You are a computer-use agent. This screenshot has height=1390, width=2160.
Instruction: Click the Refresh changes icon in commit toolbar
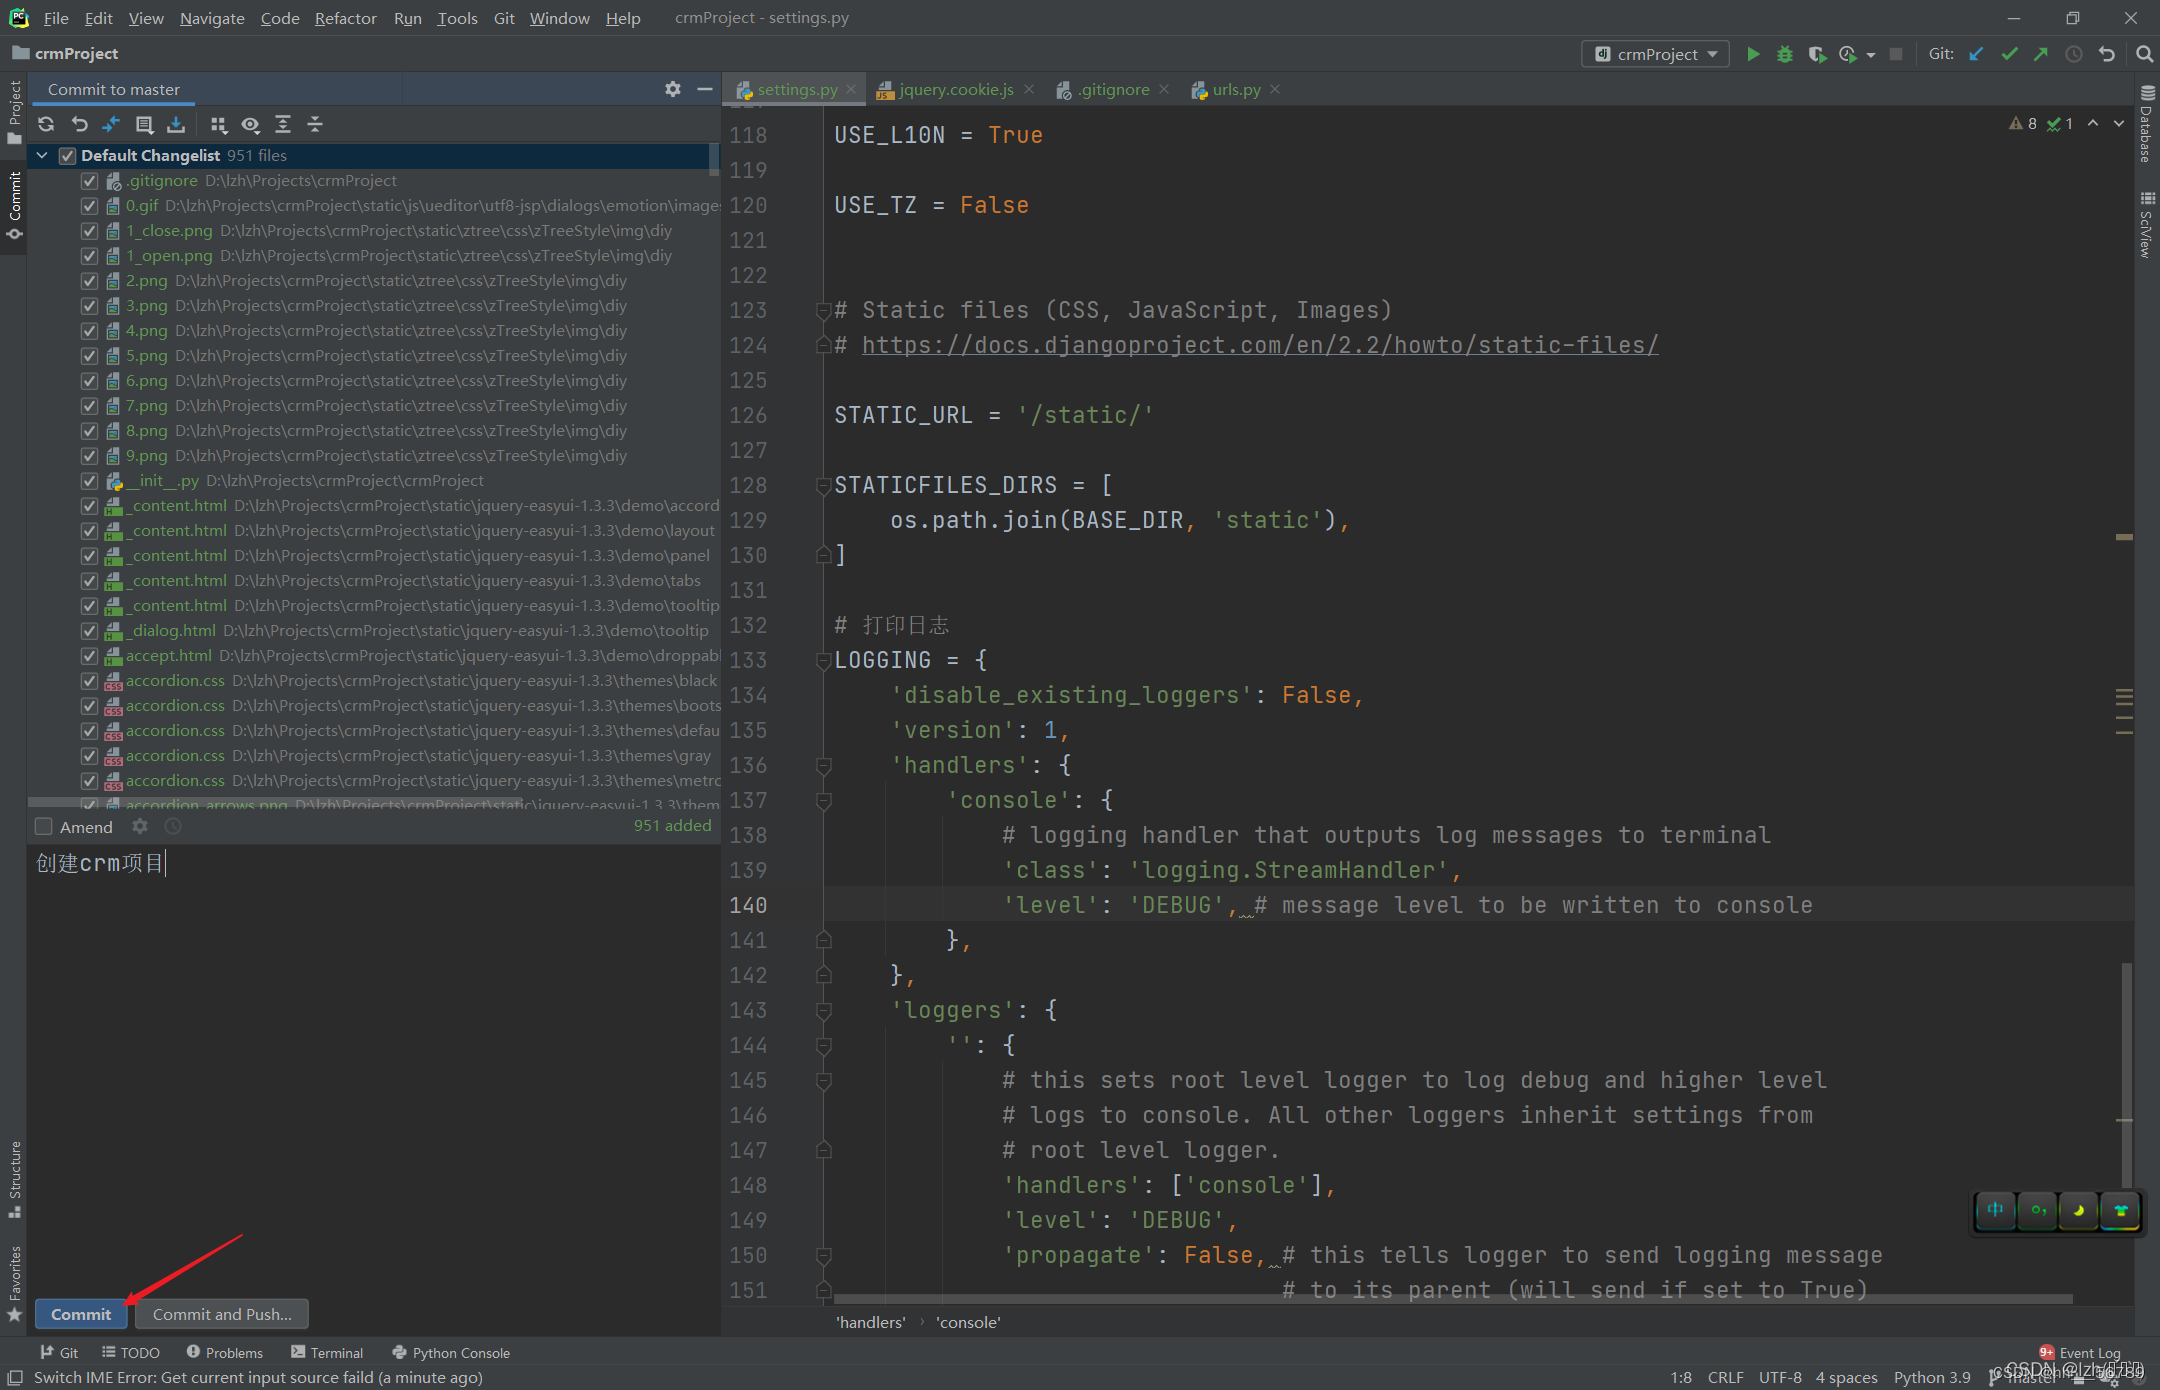pyautogui.click(x=46, y=124)
